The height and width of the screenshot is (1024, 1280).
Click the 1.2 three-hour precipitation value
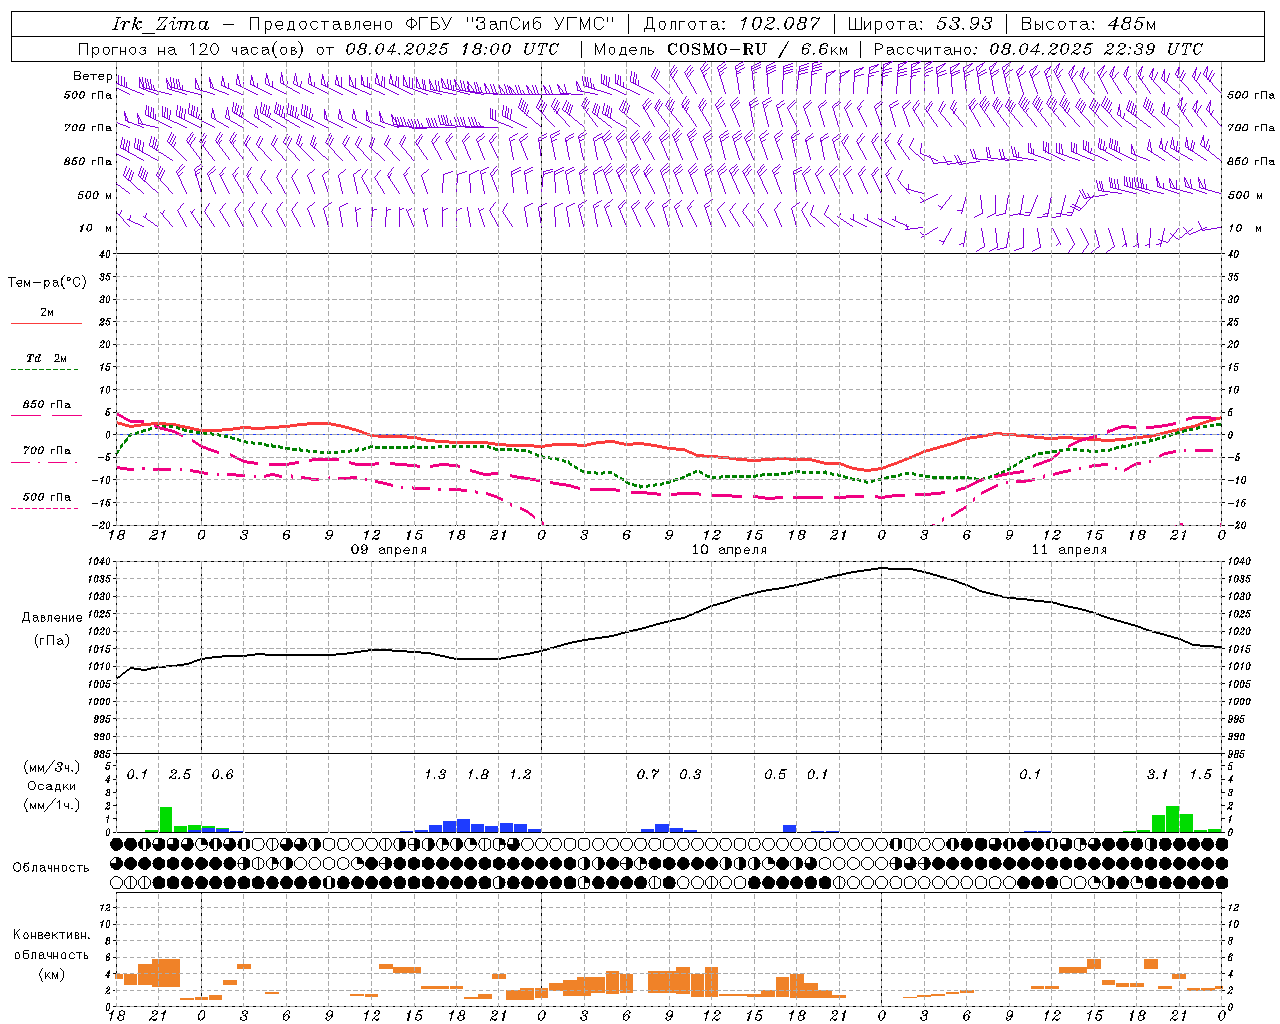coord(520,775)
